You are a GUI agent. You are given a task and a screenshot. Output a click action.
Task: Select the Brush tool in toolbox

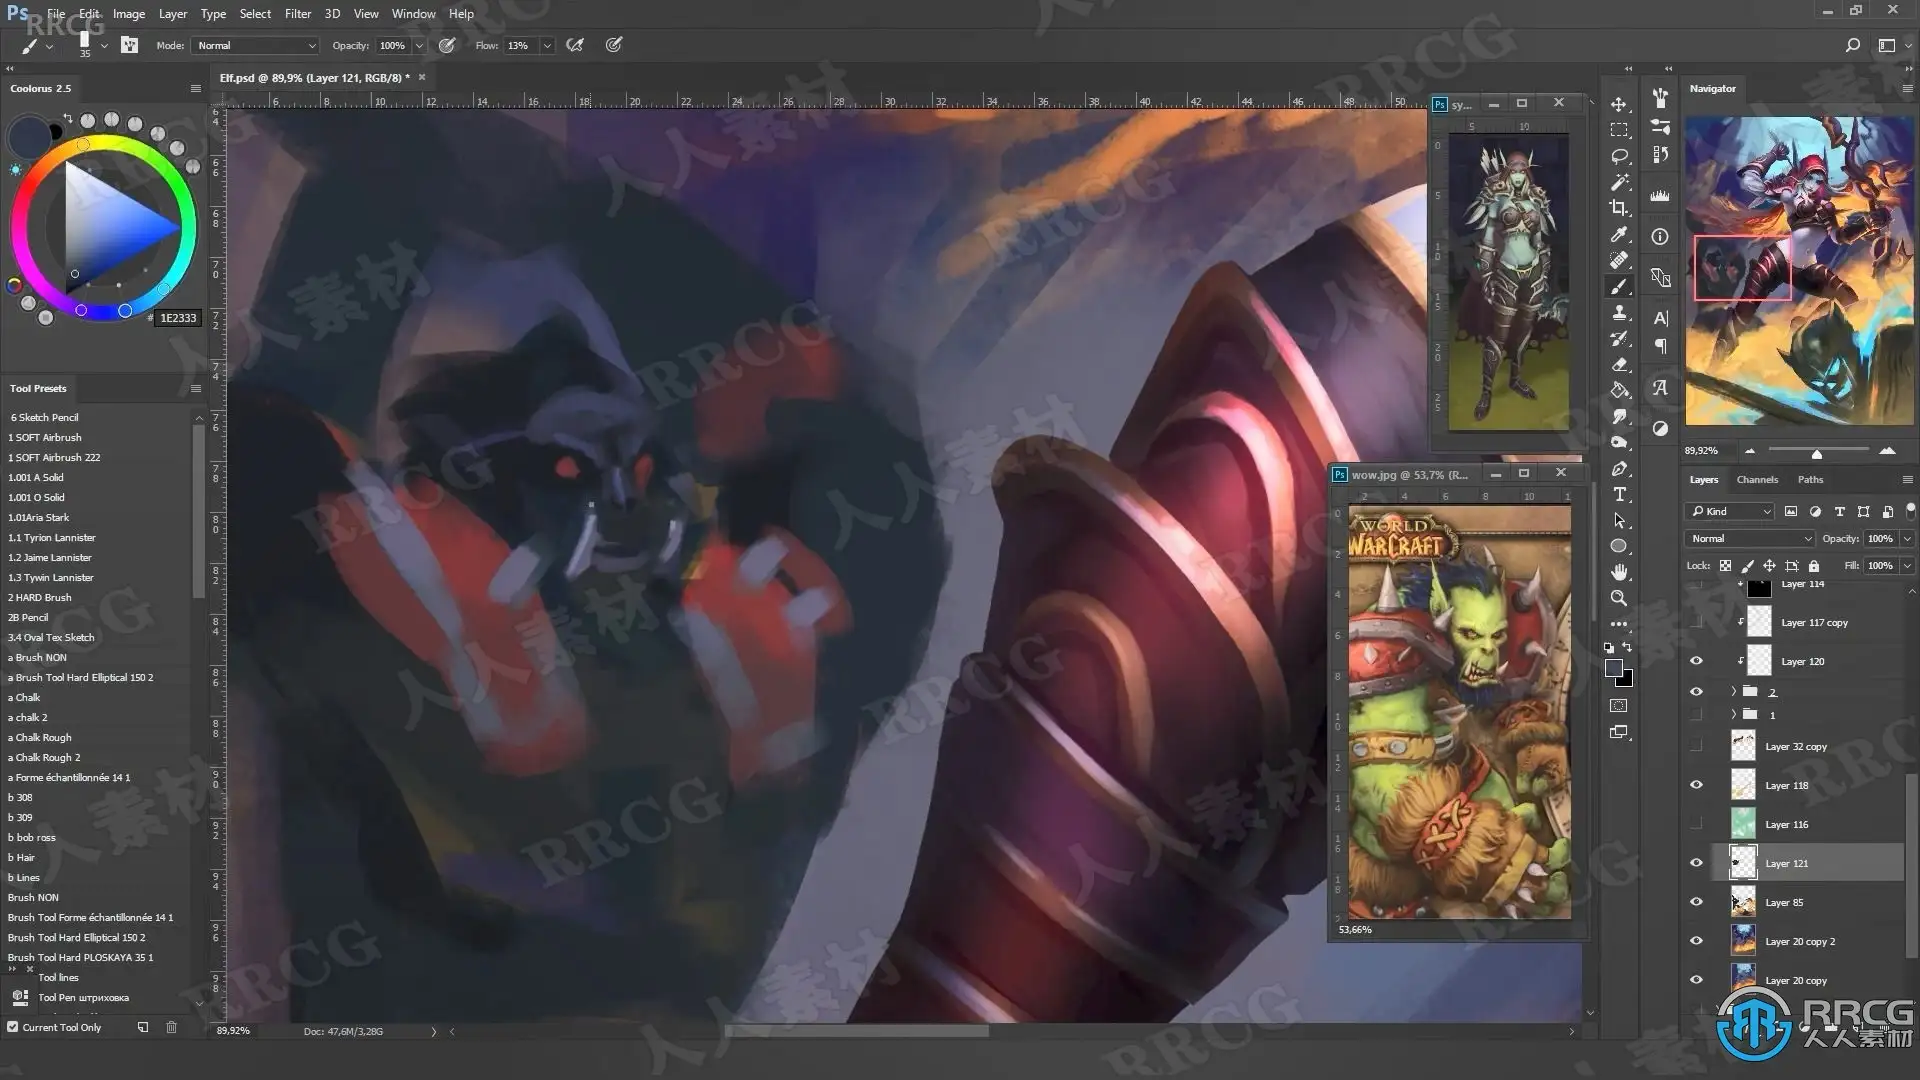click(1619, 286)
